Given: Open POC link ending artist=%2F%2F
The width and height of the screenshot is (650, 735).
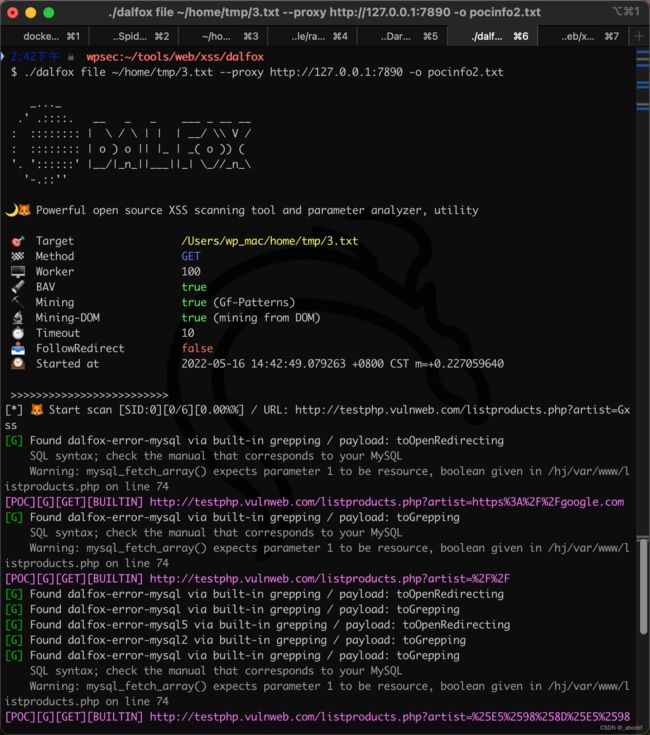Looking at the screenshot, I should (x=329, y=579).
